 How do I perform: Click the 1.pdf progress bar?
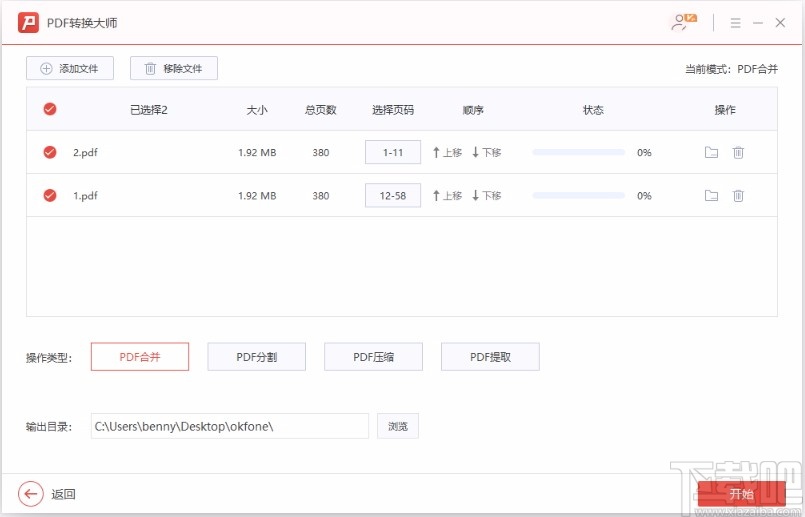[x=579, y=196]
